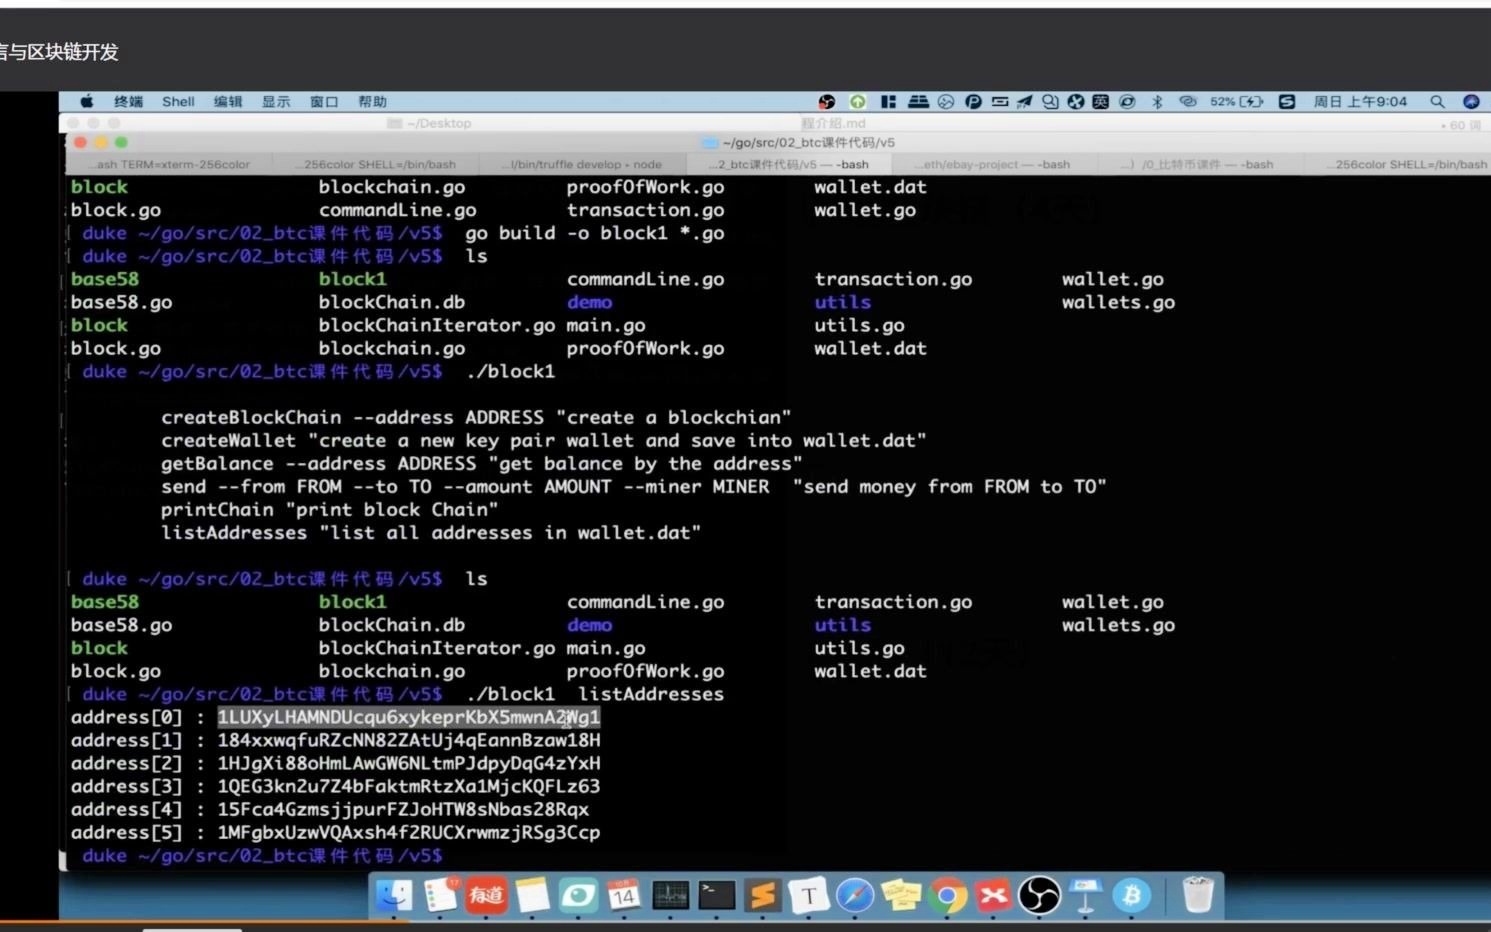Click the highlighted address[0] wallet string
Screen dimensions: 1491x932
[409, 717]
